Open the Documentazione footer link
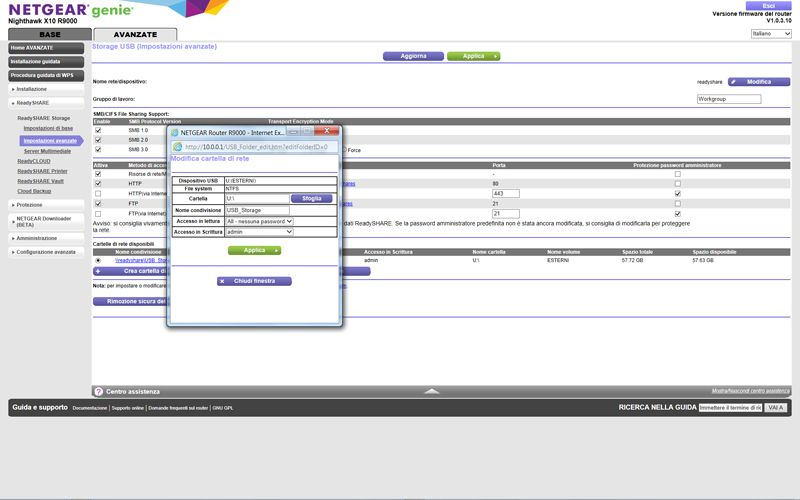800x500 pixels. (90, 408)
